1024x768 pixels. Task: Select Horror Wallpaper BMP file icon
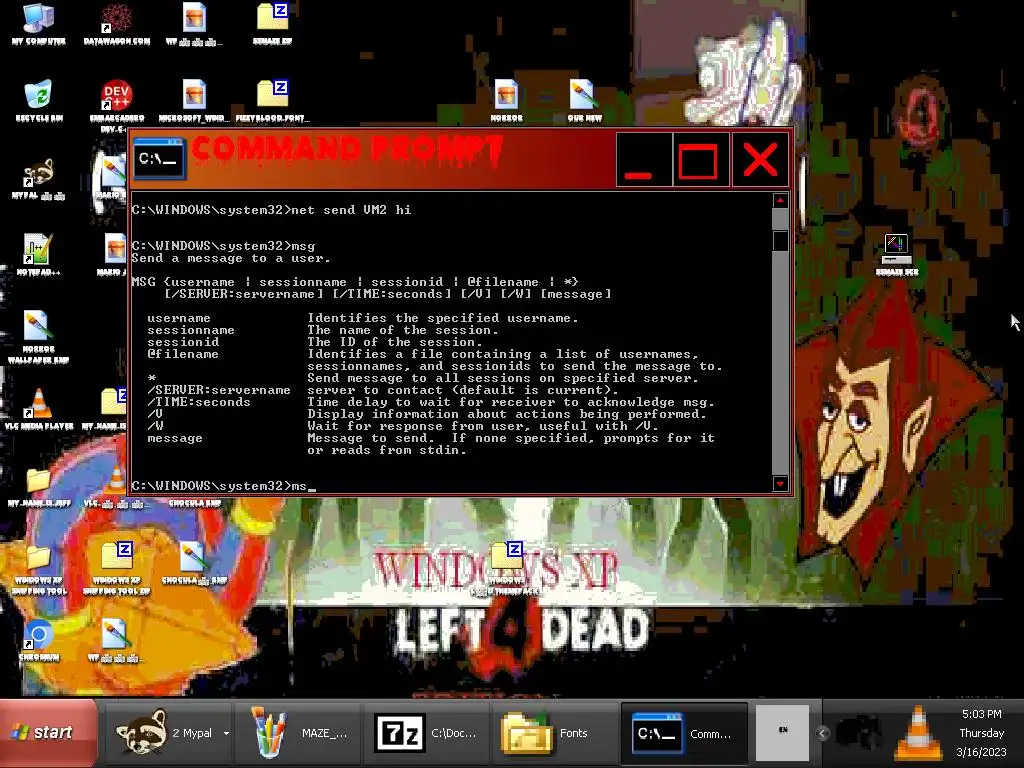(x=39, y=336)
